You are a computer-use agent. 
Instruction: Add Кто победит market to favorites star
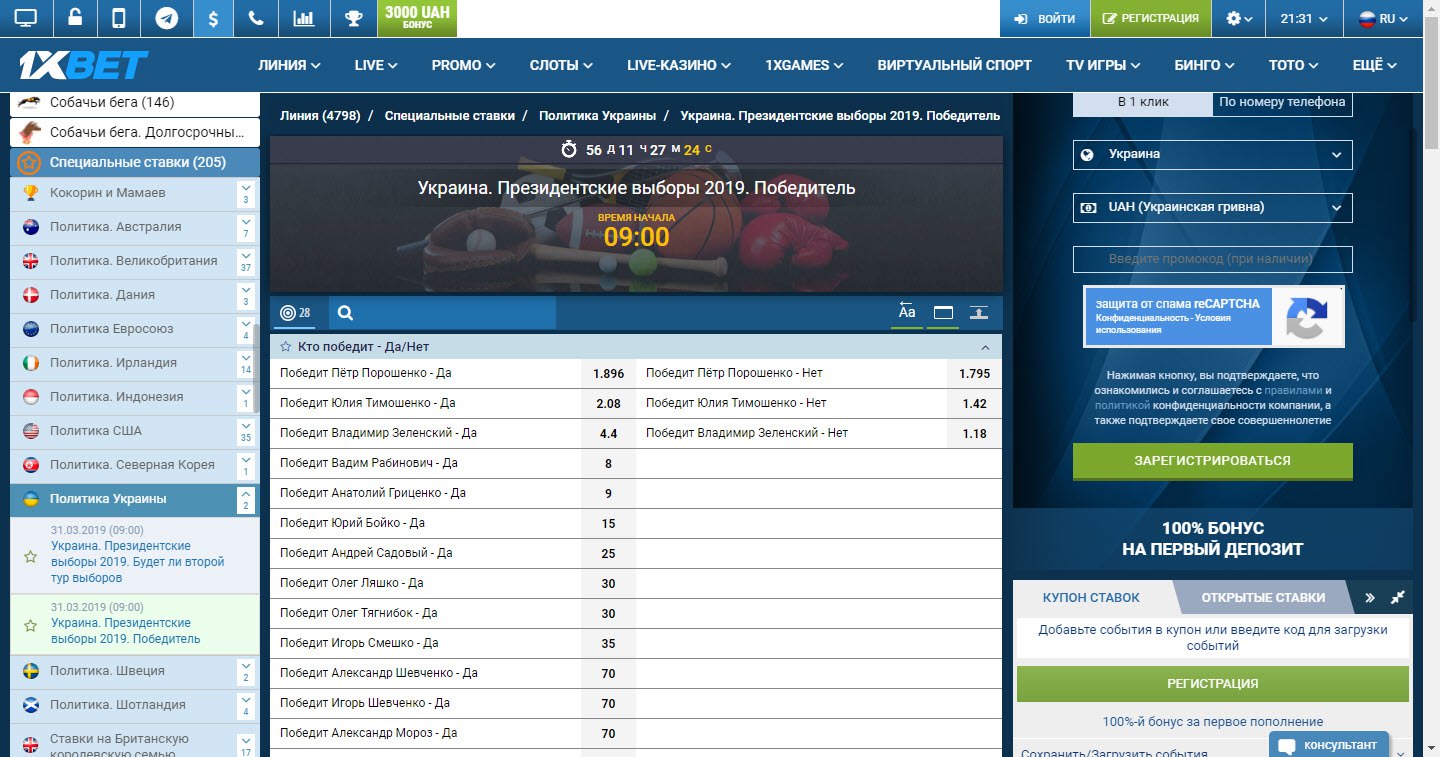(x=285, y=347)
